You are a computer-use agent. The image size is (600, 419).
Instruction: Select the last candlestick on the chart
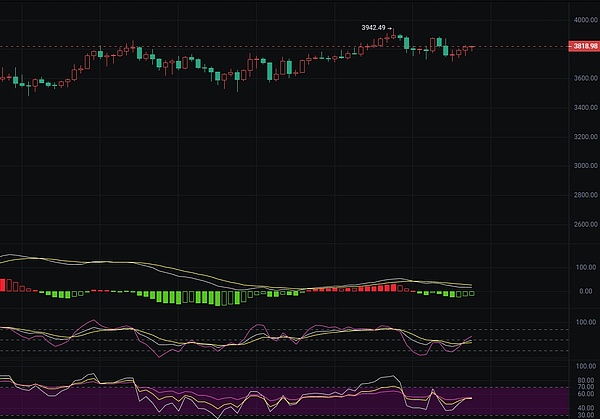(x=472, y=48)
